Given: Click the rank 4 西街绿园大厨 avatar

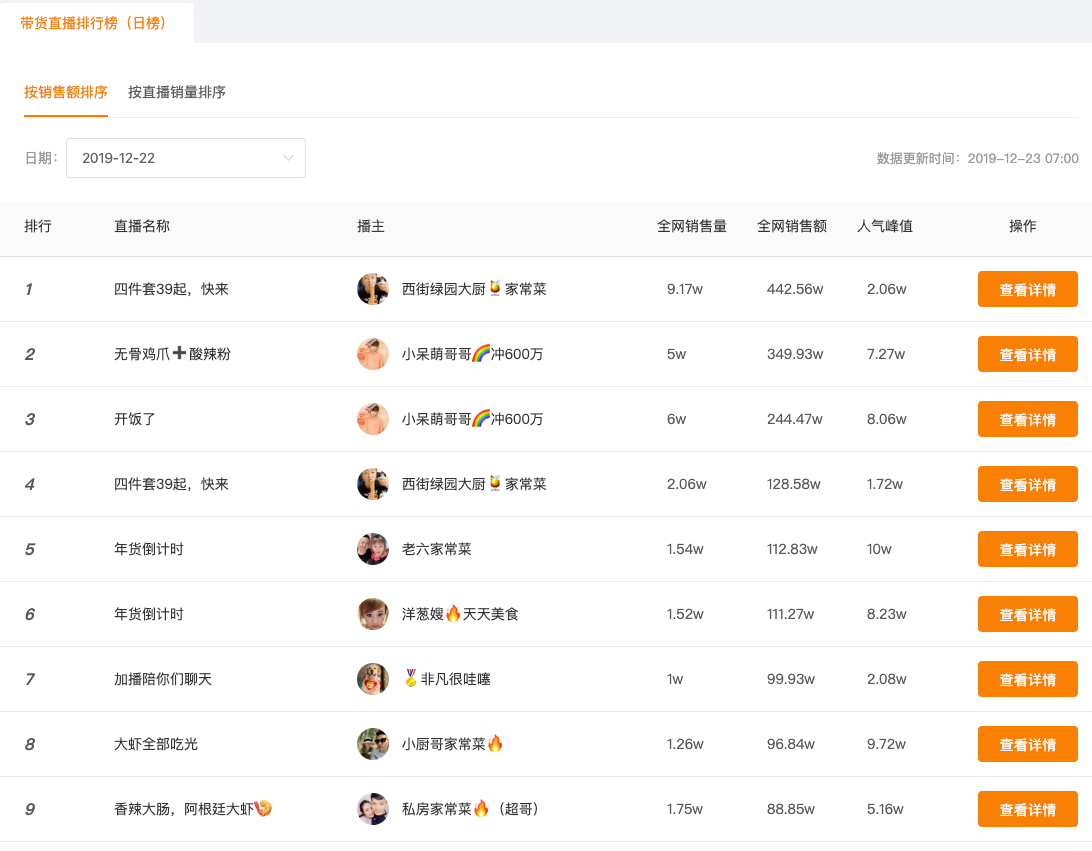Looking at the screenshot, I should pyautogui.click(x=371, y=484).
